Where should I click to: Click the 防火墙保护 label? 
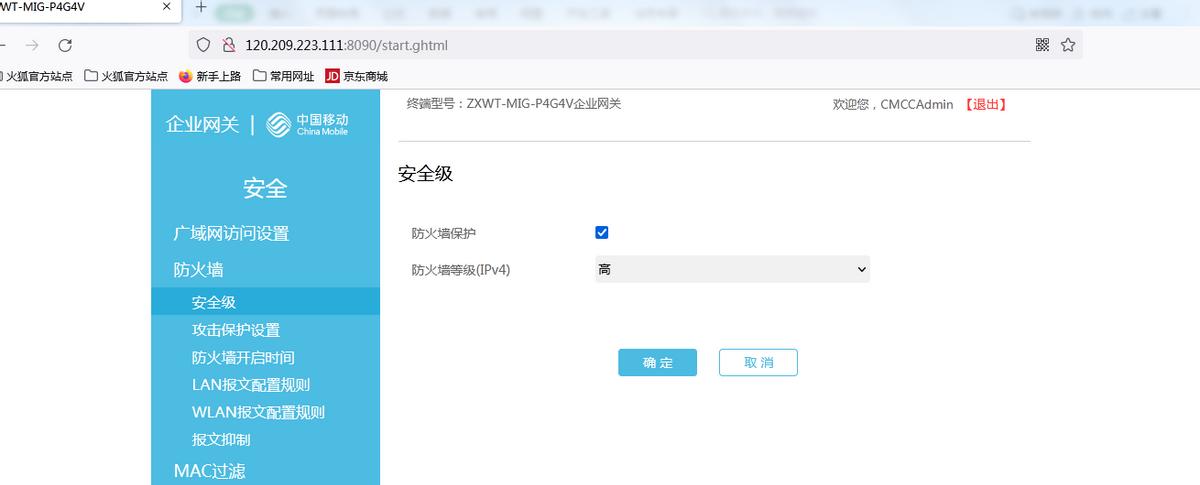444,233
